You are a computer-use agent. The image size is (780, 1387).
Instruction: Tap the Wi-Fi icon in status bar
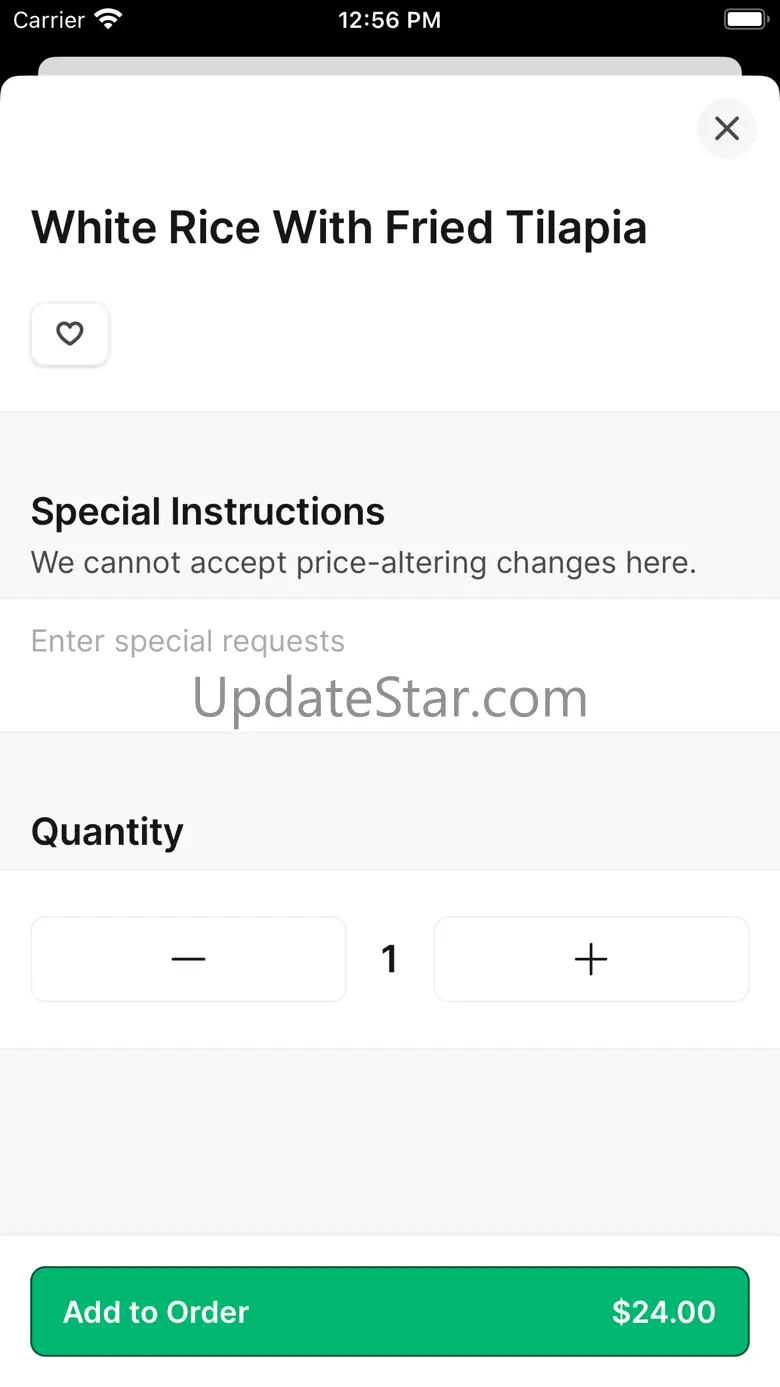coord(107,19)
